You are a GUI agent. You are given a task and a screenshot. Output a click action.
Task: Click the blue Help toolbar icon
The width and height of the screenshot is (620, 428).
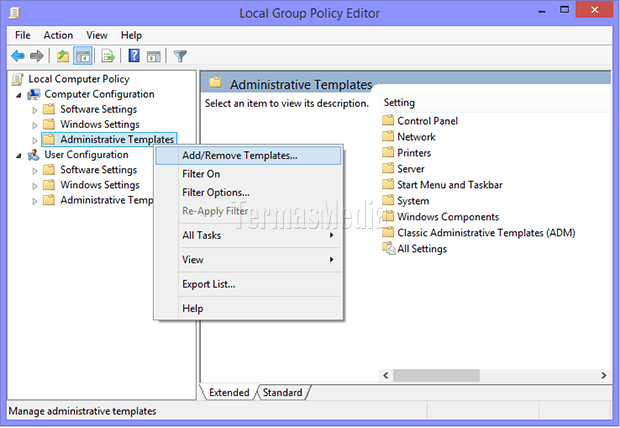[134, 56]
